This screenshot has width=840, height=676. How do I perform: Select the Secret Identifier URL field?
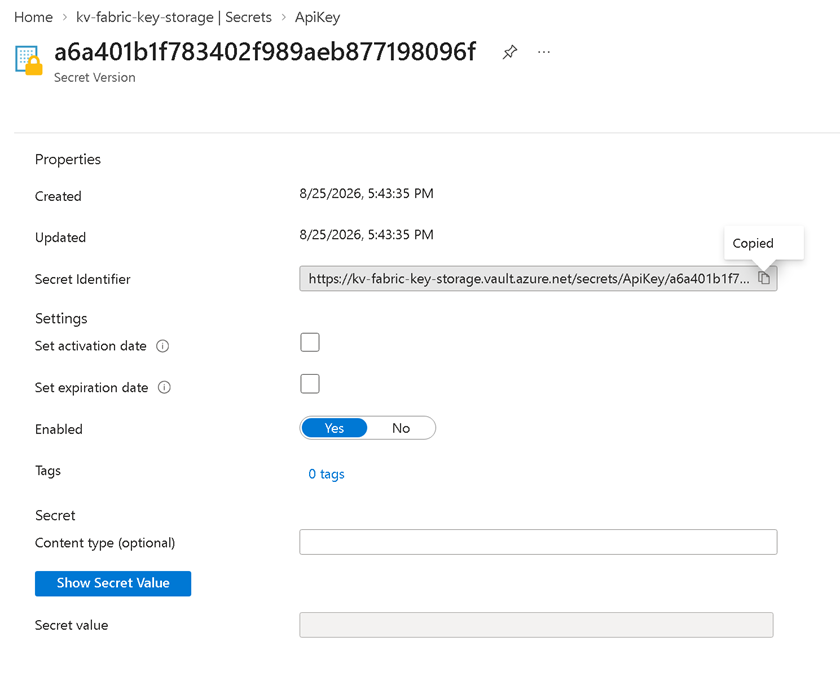click(538, 279)
